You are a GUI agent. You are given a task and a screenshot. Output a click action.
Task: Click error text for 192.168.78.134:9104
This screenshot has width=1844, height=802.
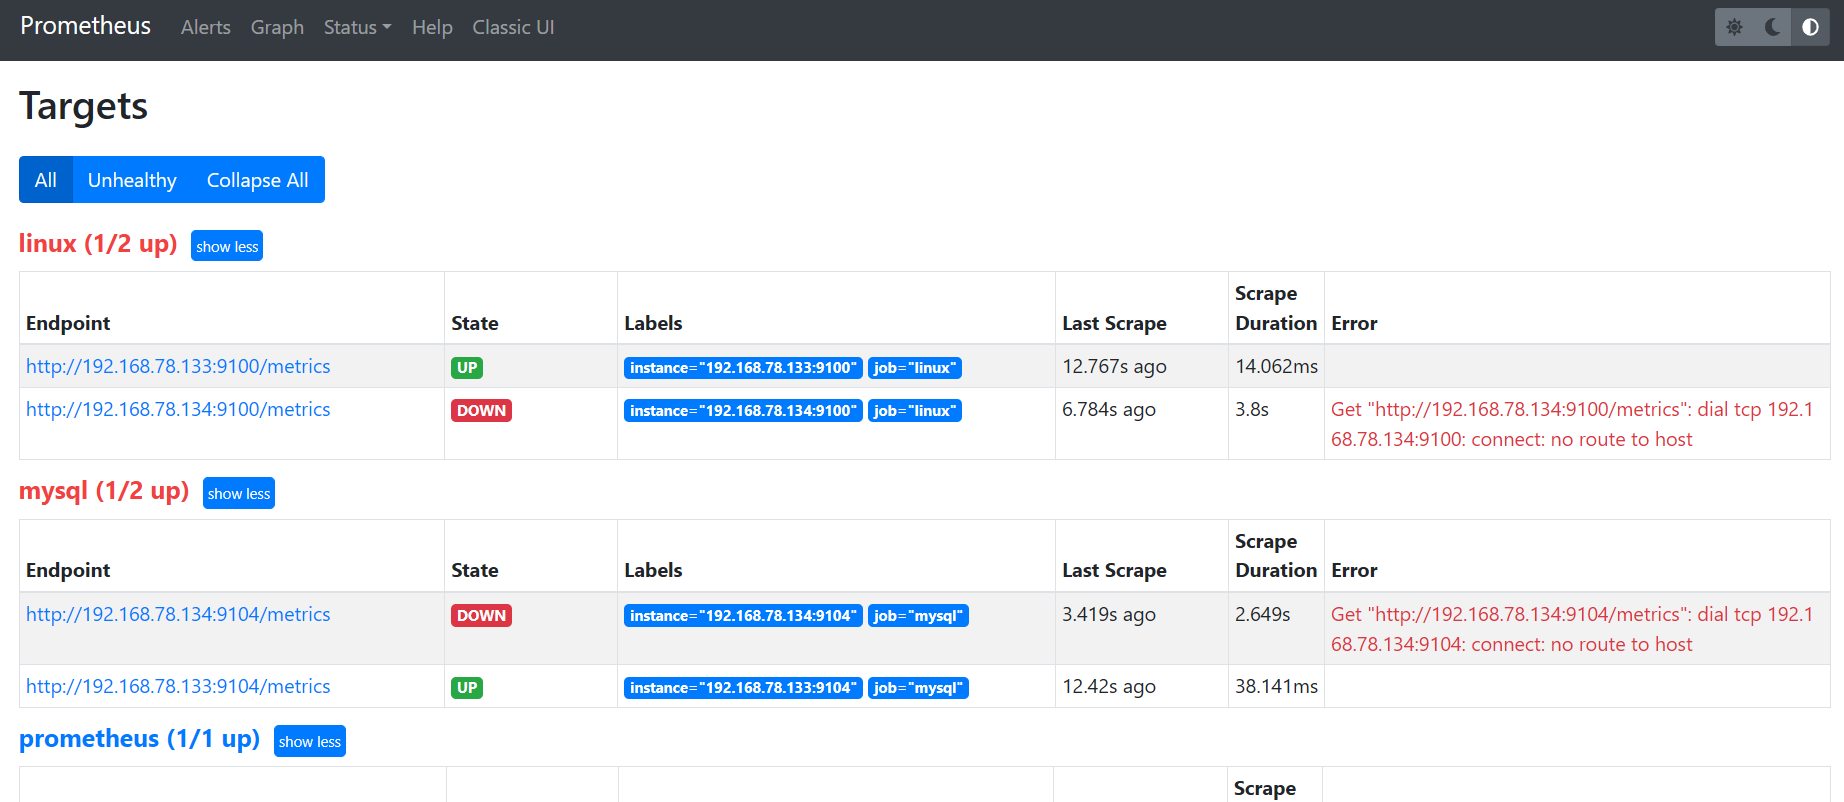1572,629
